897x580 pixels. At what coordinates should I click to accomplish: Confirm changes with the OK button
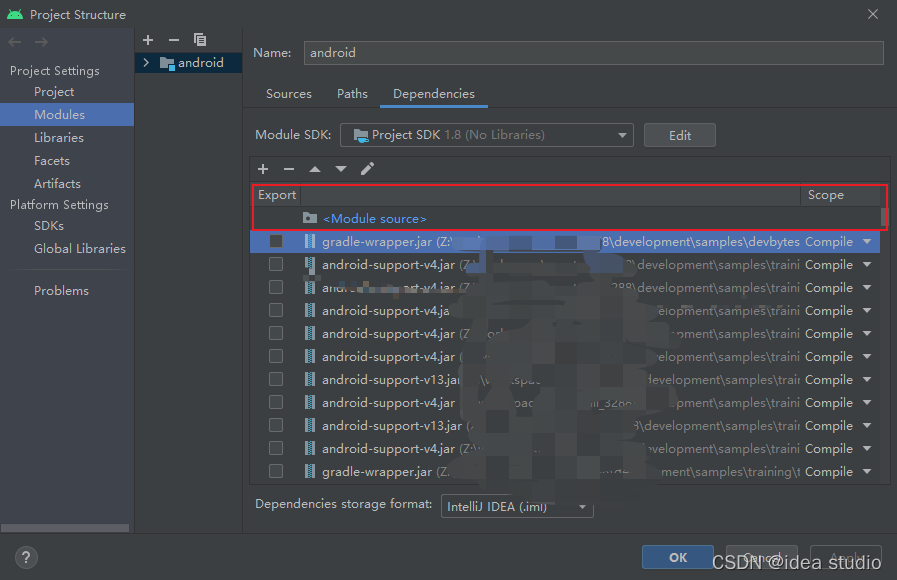[x=677, y=557]
